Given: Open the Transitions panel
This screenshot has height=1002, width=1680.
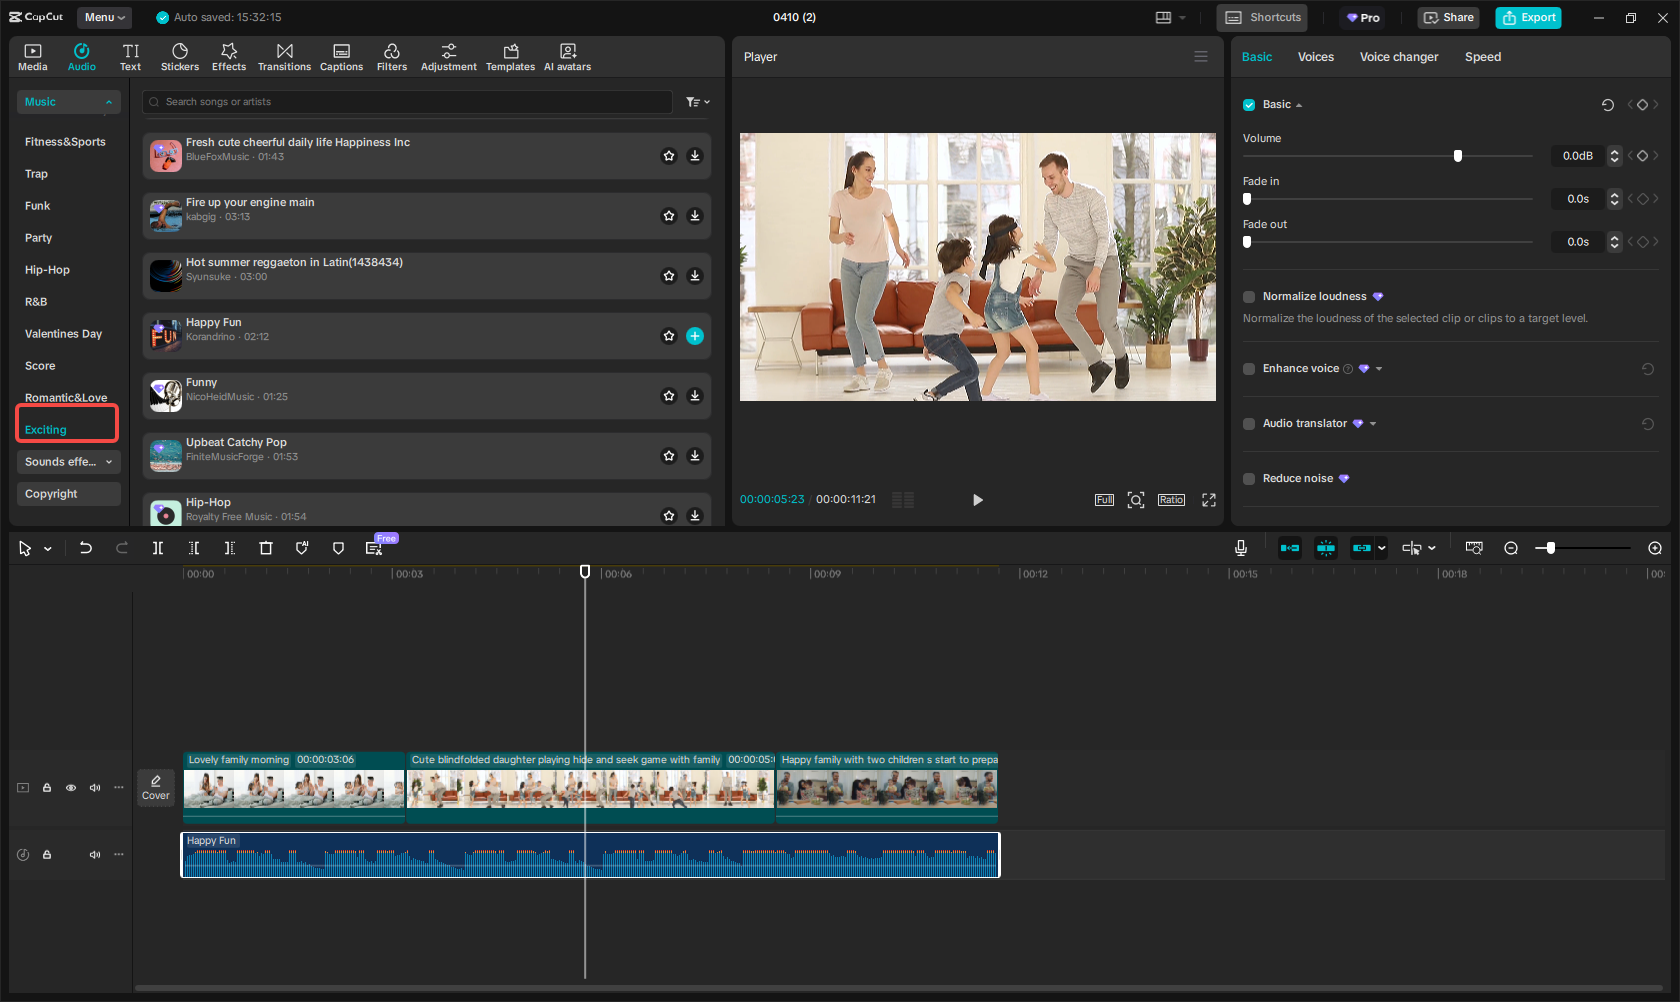Looking at the screenshot, I should point(284,57).
